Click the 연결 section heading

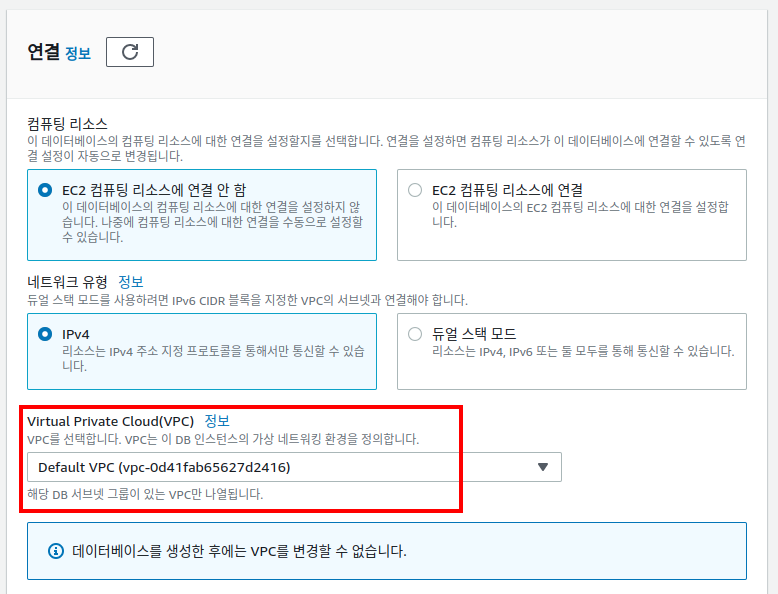pyautogui.click(x=43, y=52)
